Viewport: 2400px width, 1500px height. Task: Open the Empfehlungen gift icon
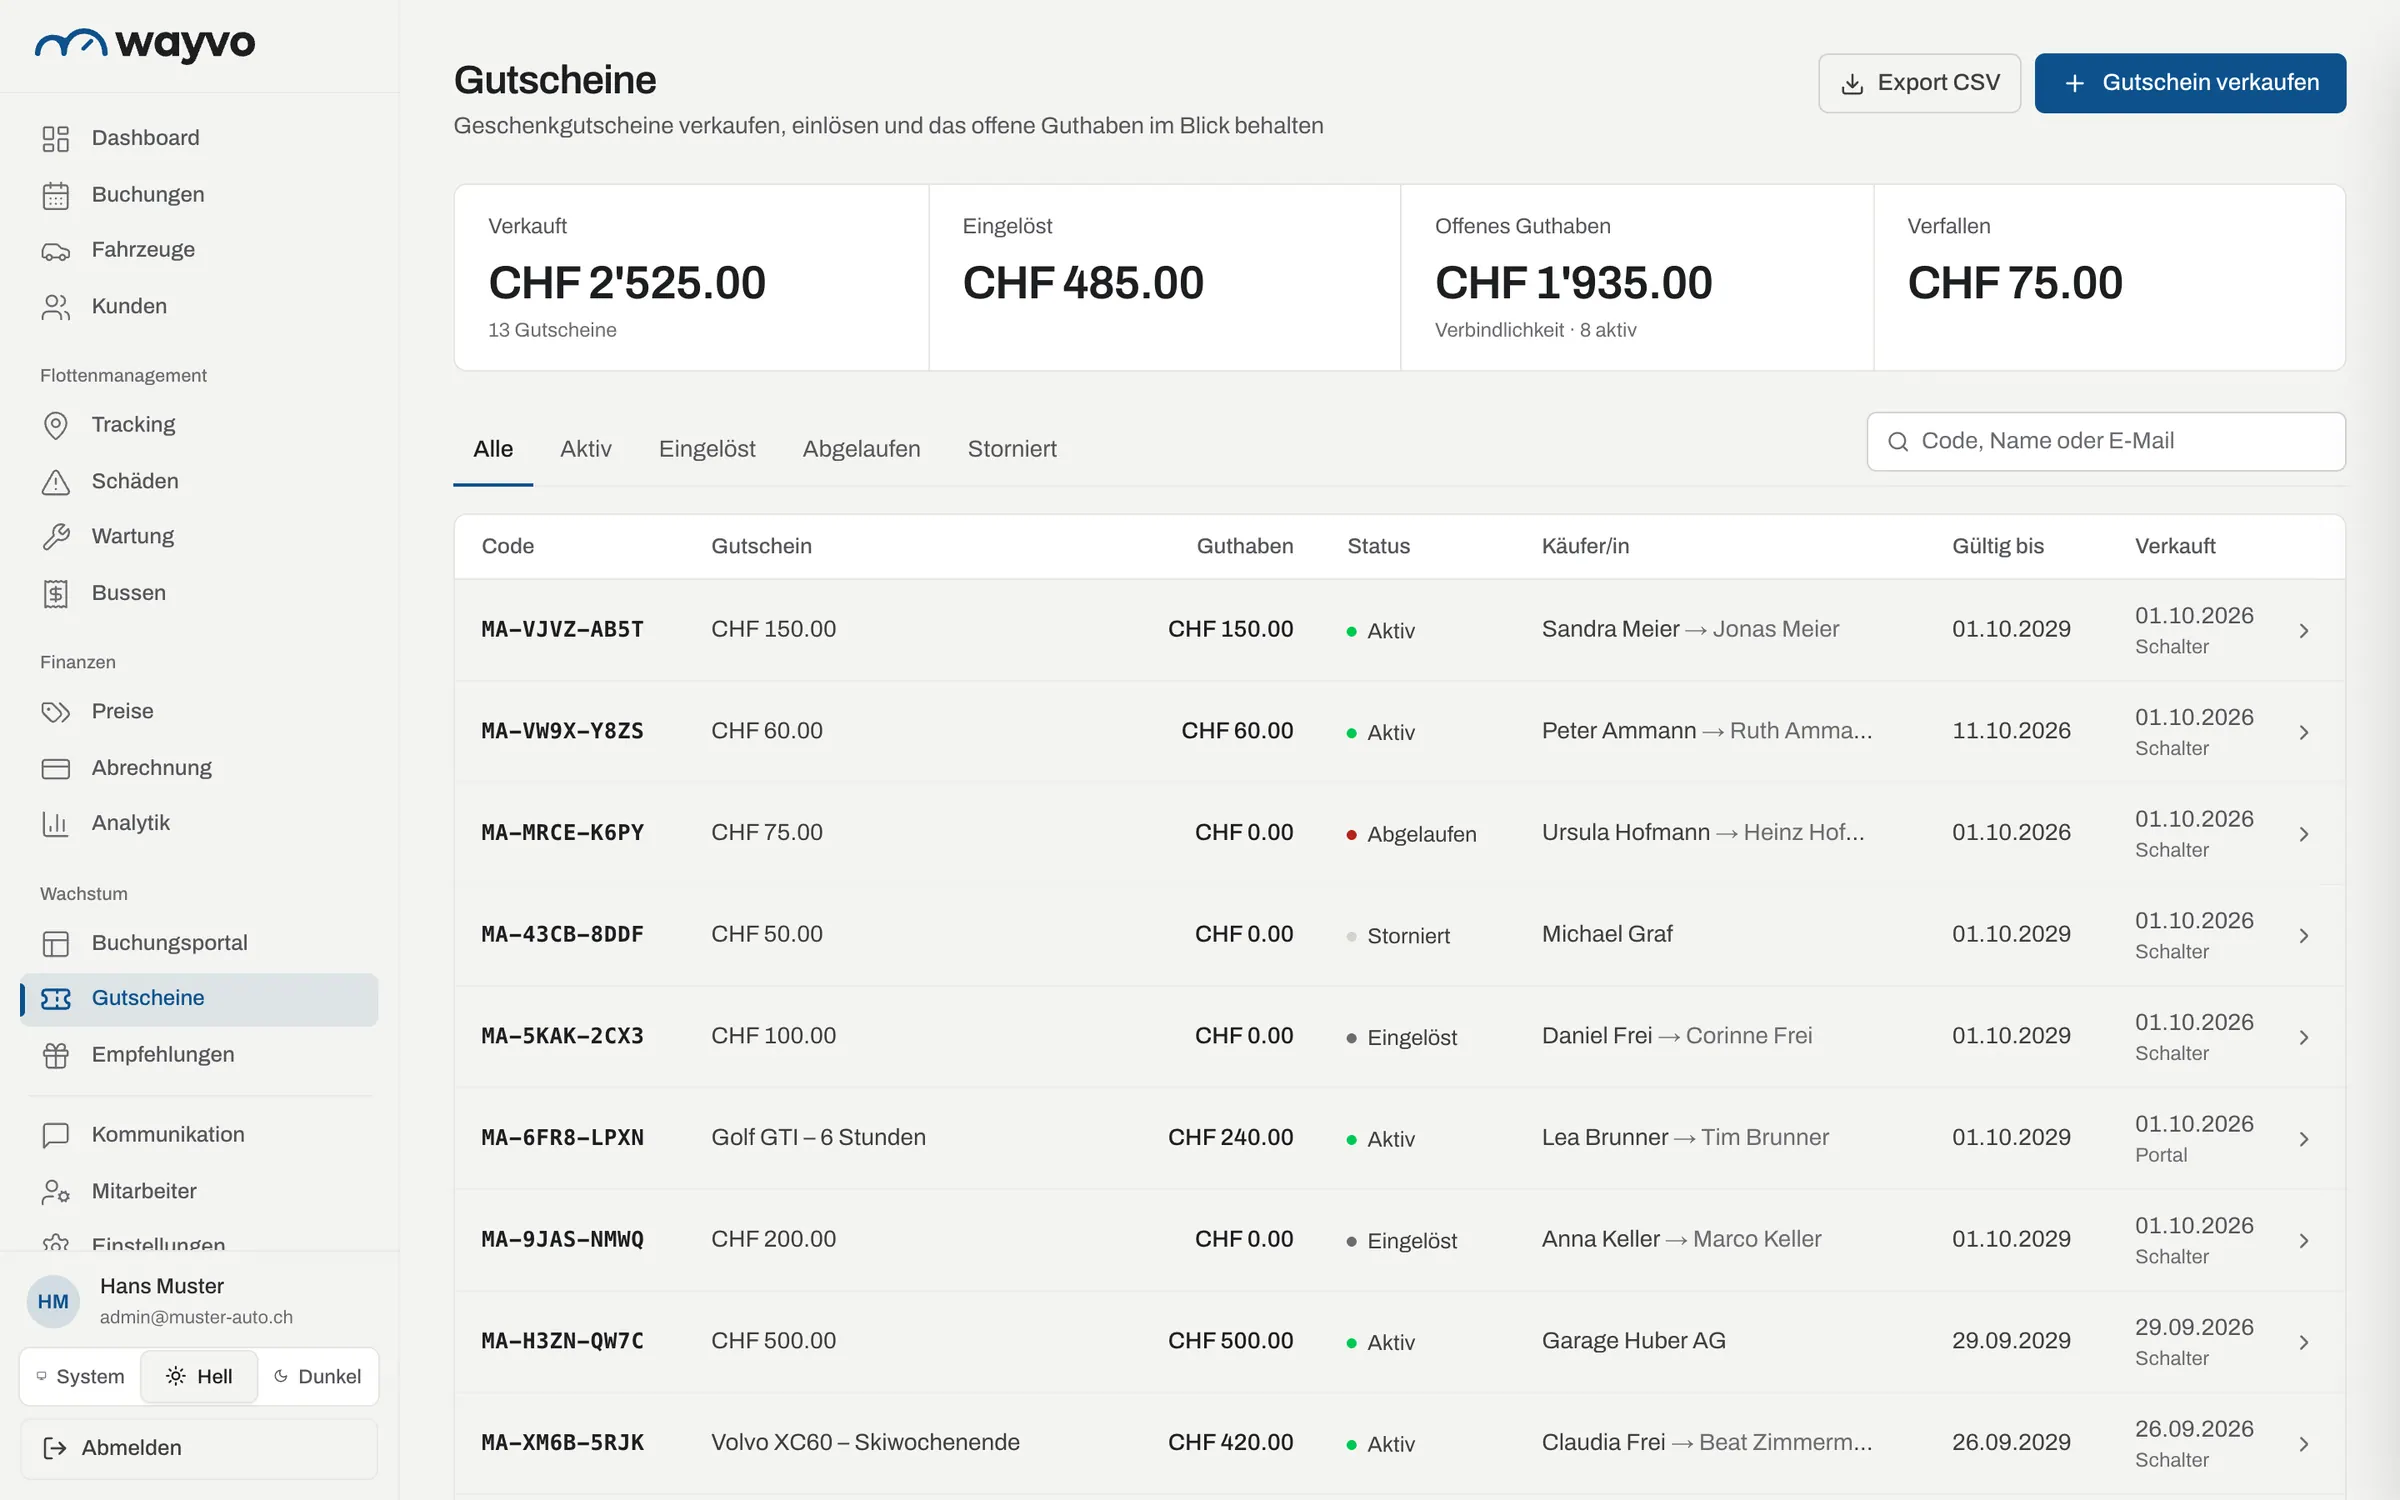click(56, 1055)
